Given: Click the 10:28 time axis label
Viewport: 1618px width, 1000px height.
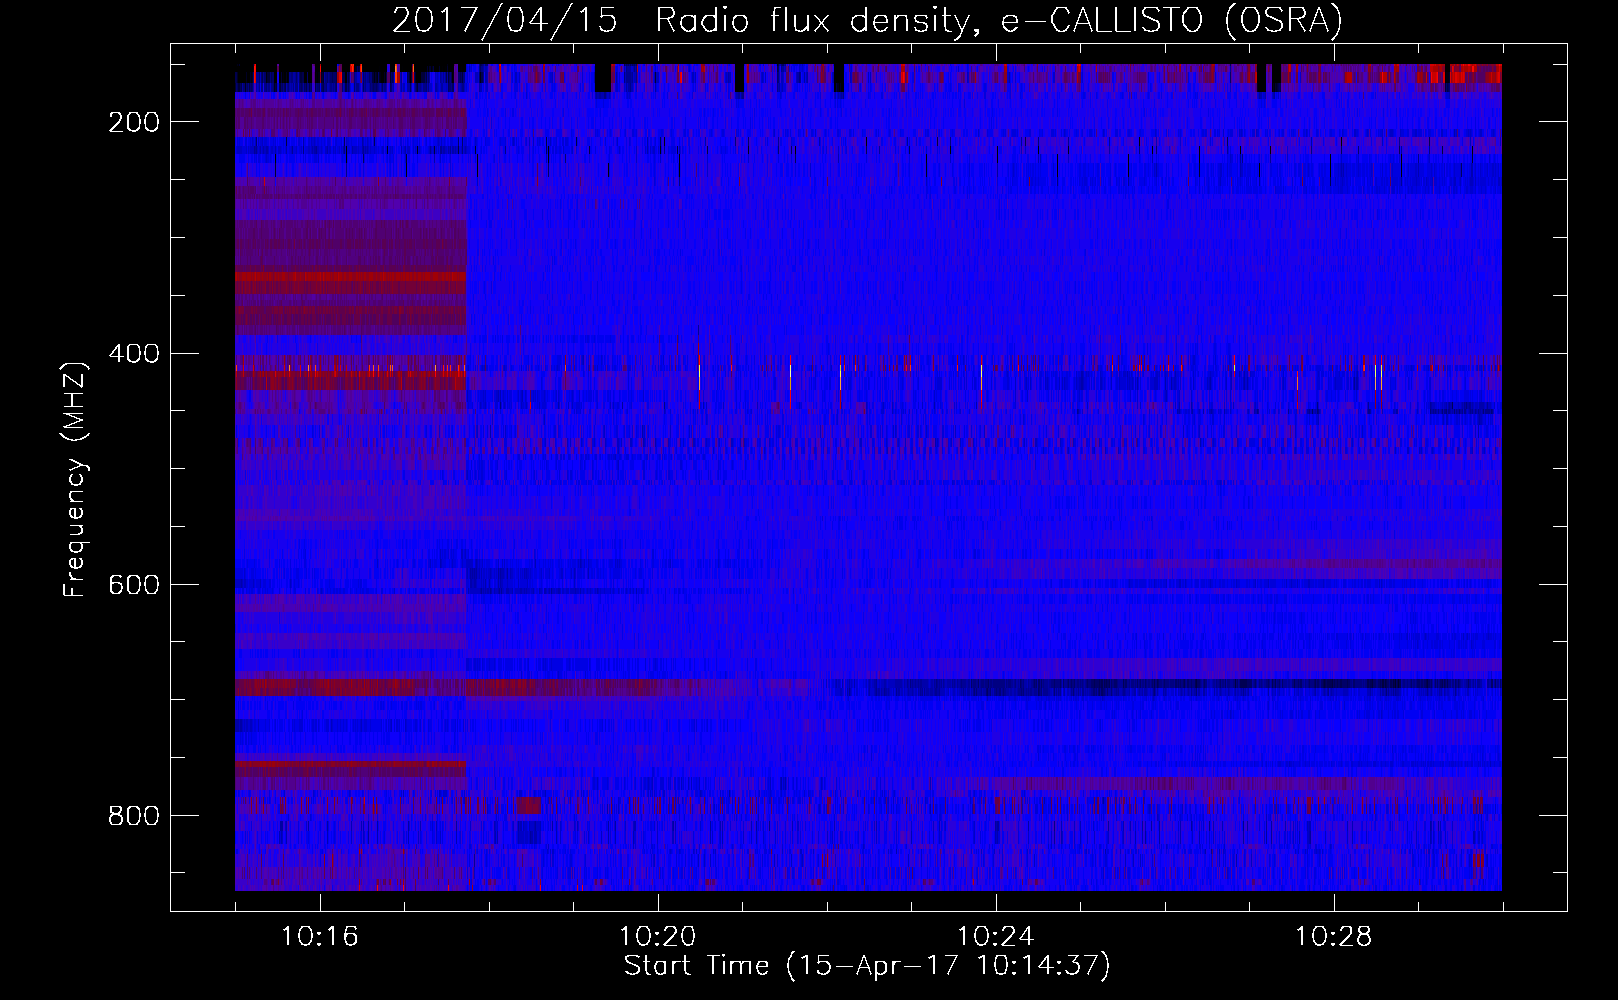Looking at the screenshot, I should 1333,937.
